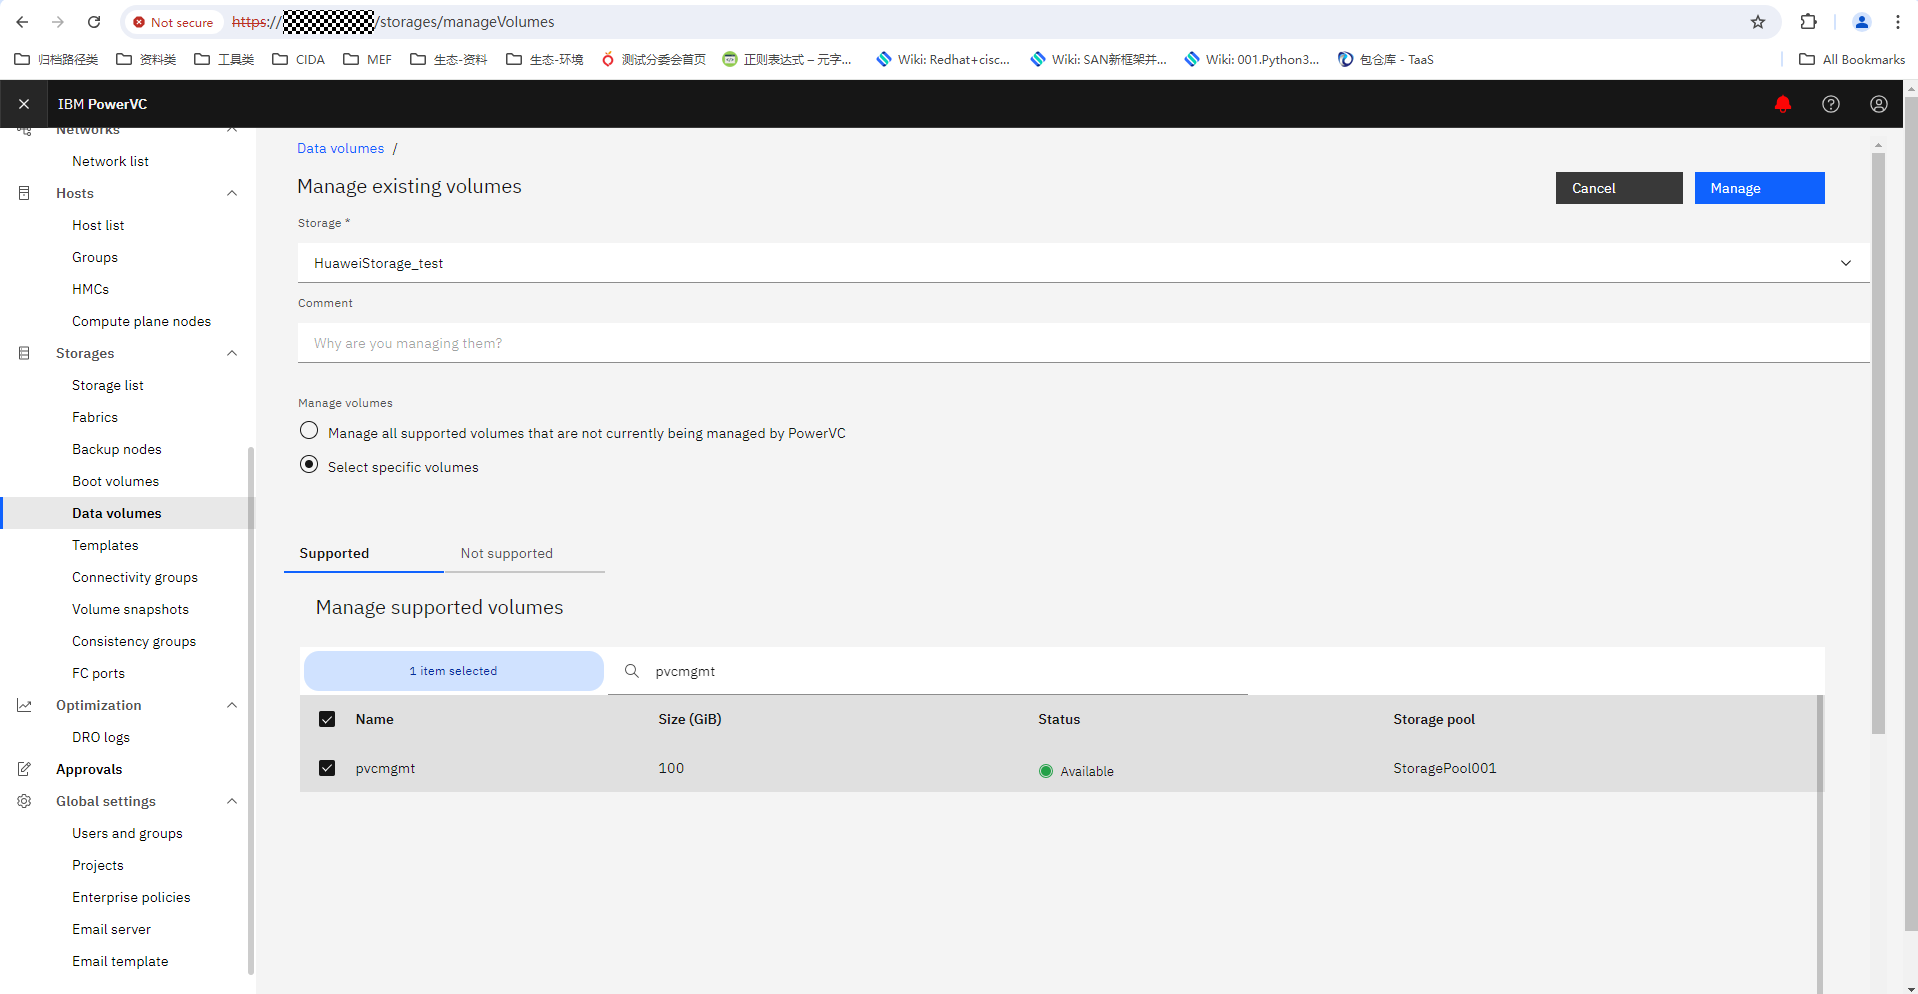
Task: Open the red notifications bell
Action: [x=1782, y=104]
